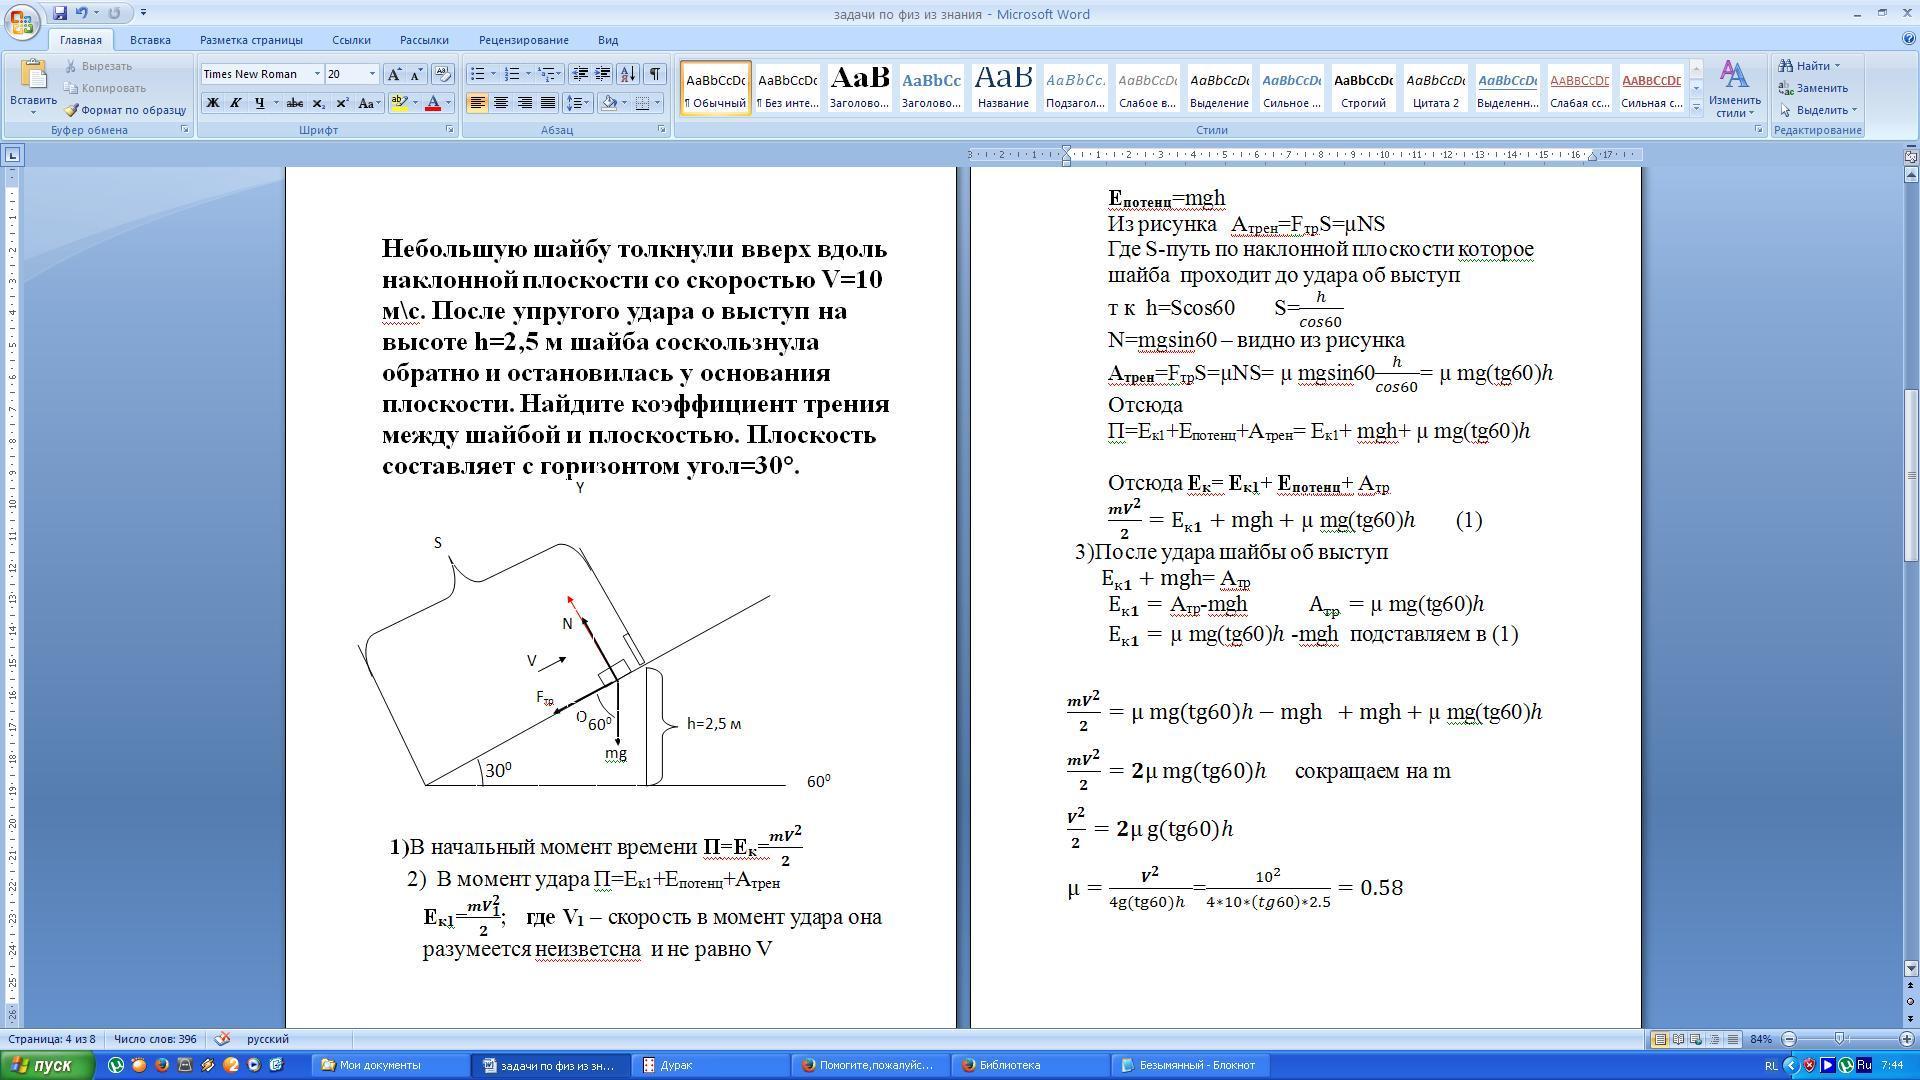Click the Sort (A-Я) icon
Image resolution: width=1920 pixels, height=1080 pixels.
tap(628, 74)
